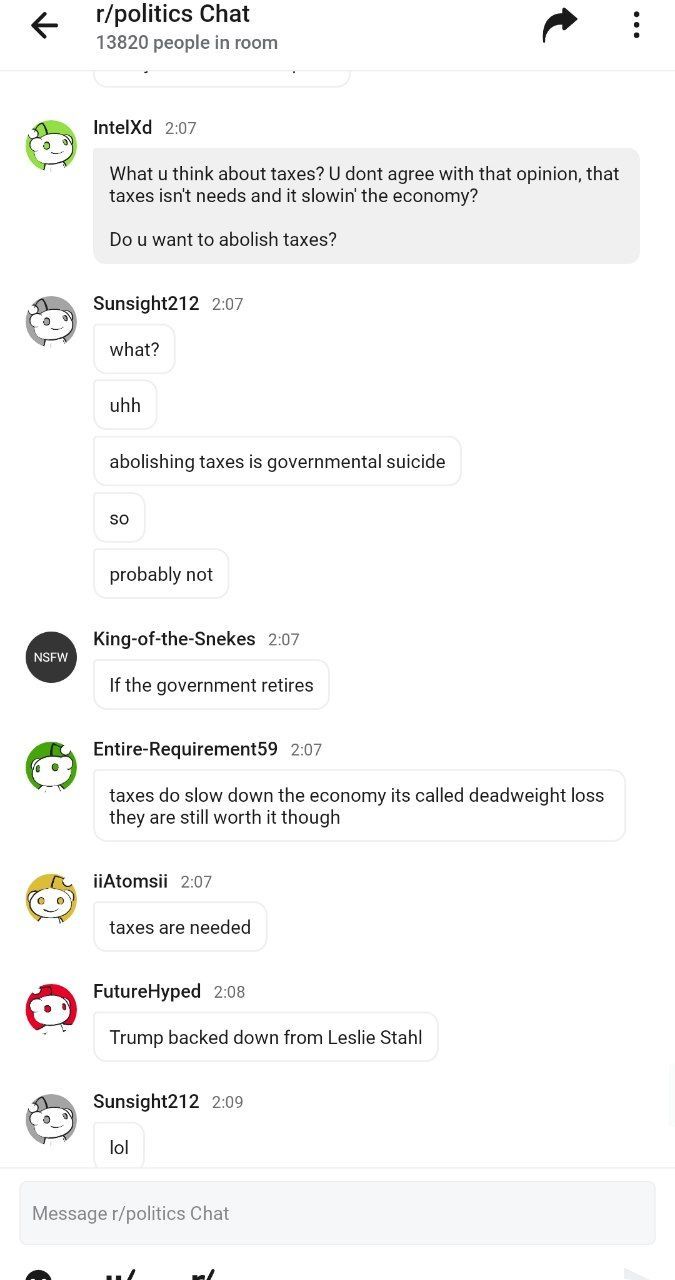
Task: Tap the back arrow icon
Action: pos(44,25)
